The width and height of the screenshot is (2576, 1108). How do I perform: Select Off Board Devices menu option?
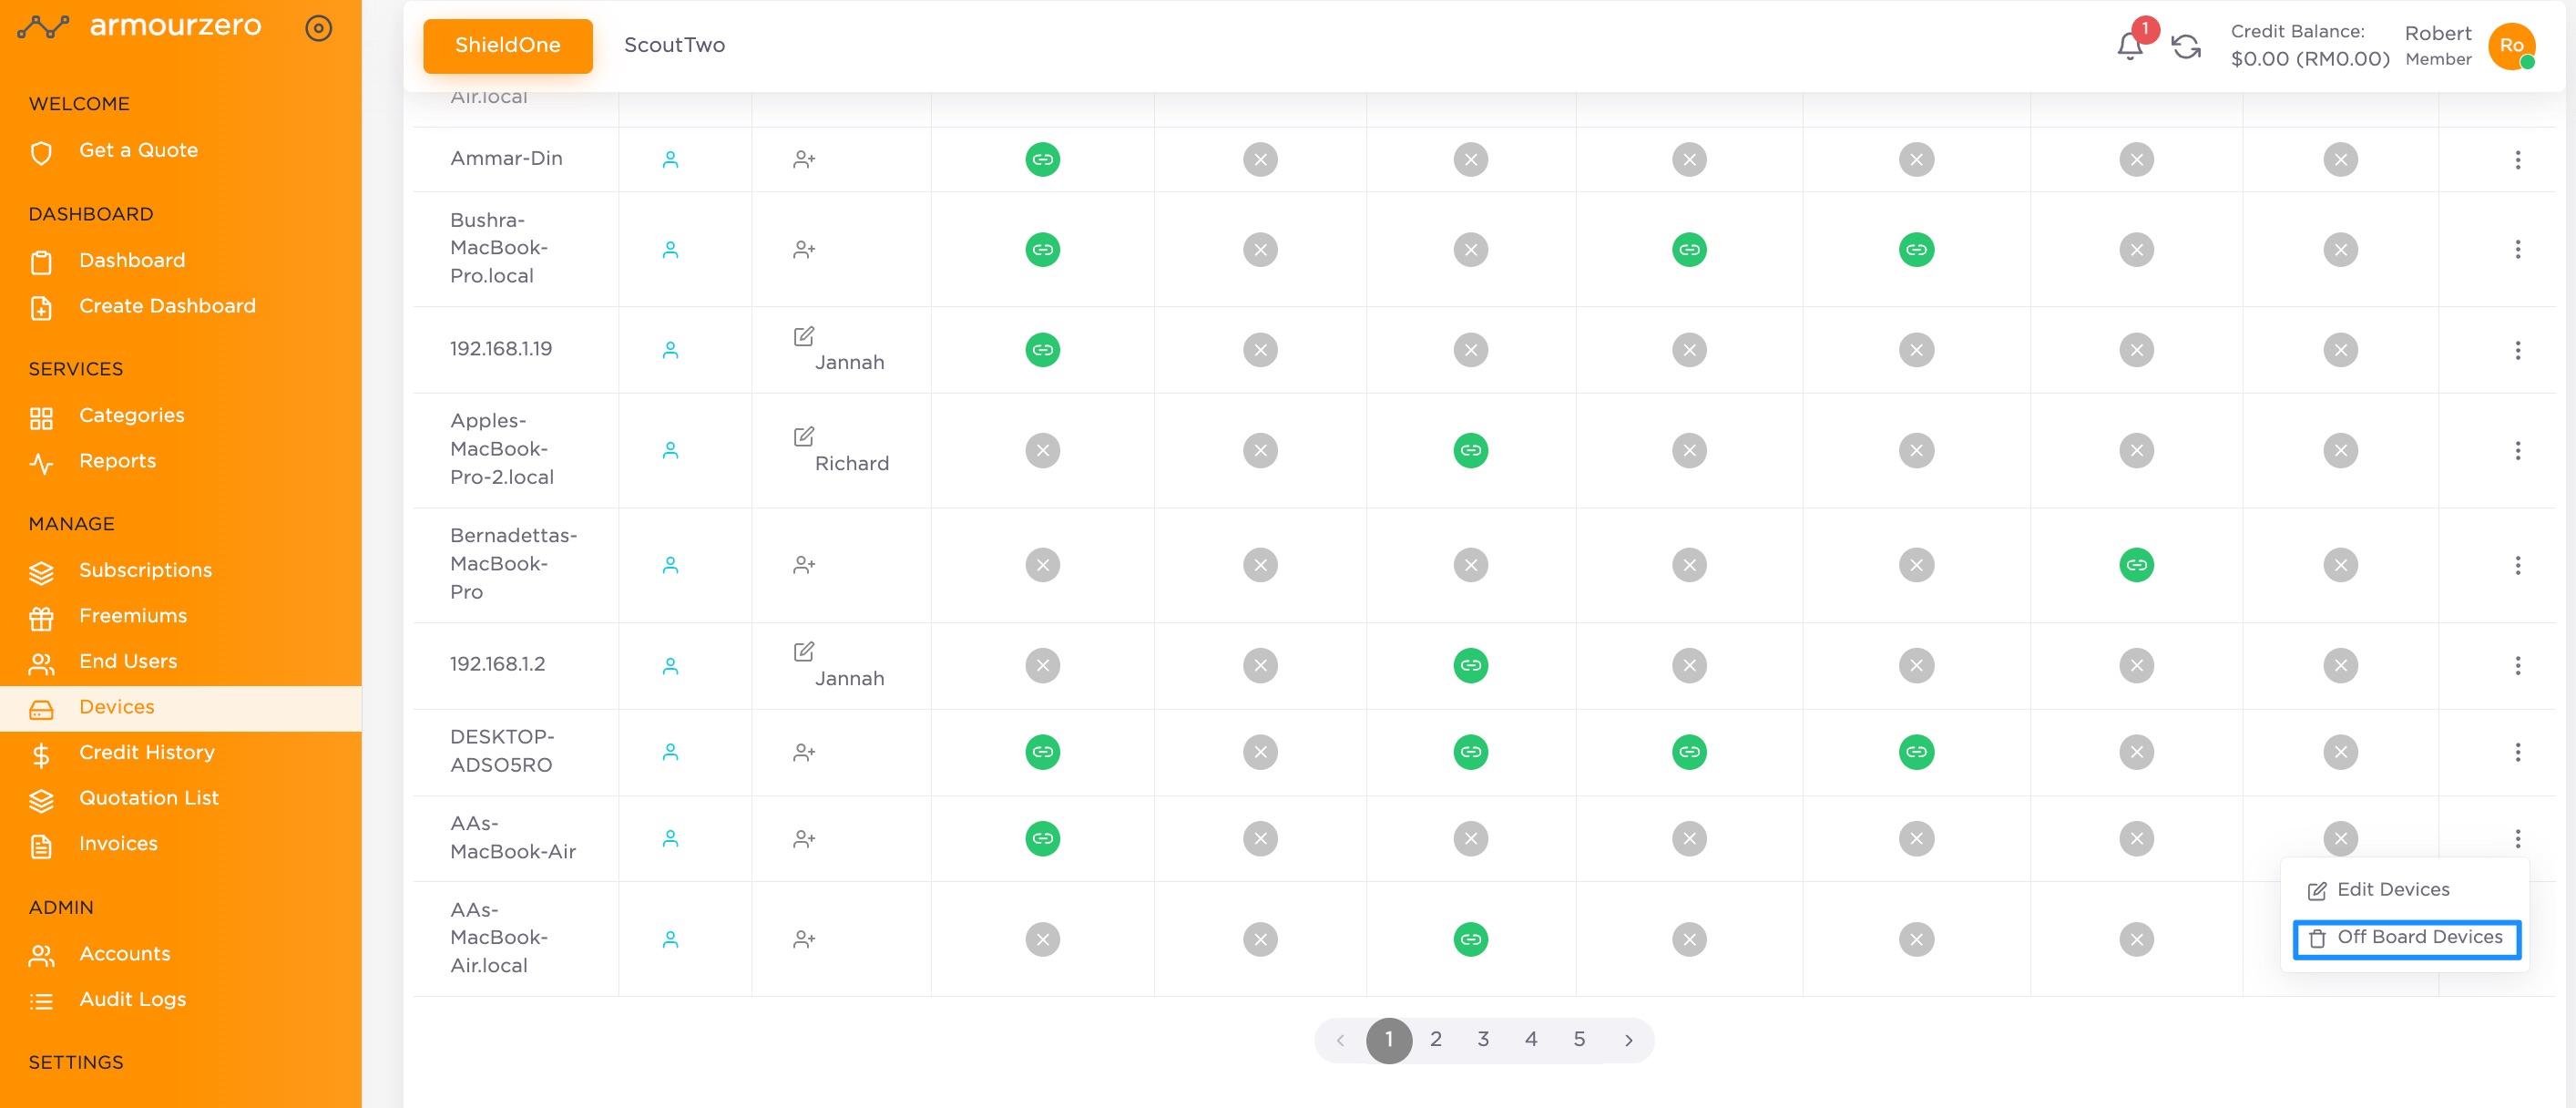point(2406,938)
